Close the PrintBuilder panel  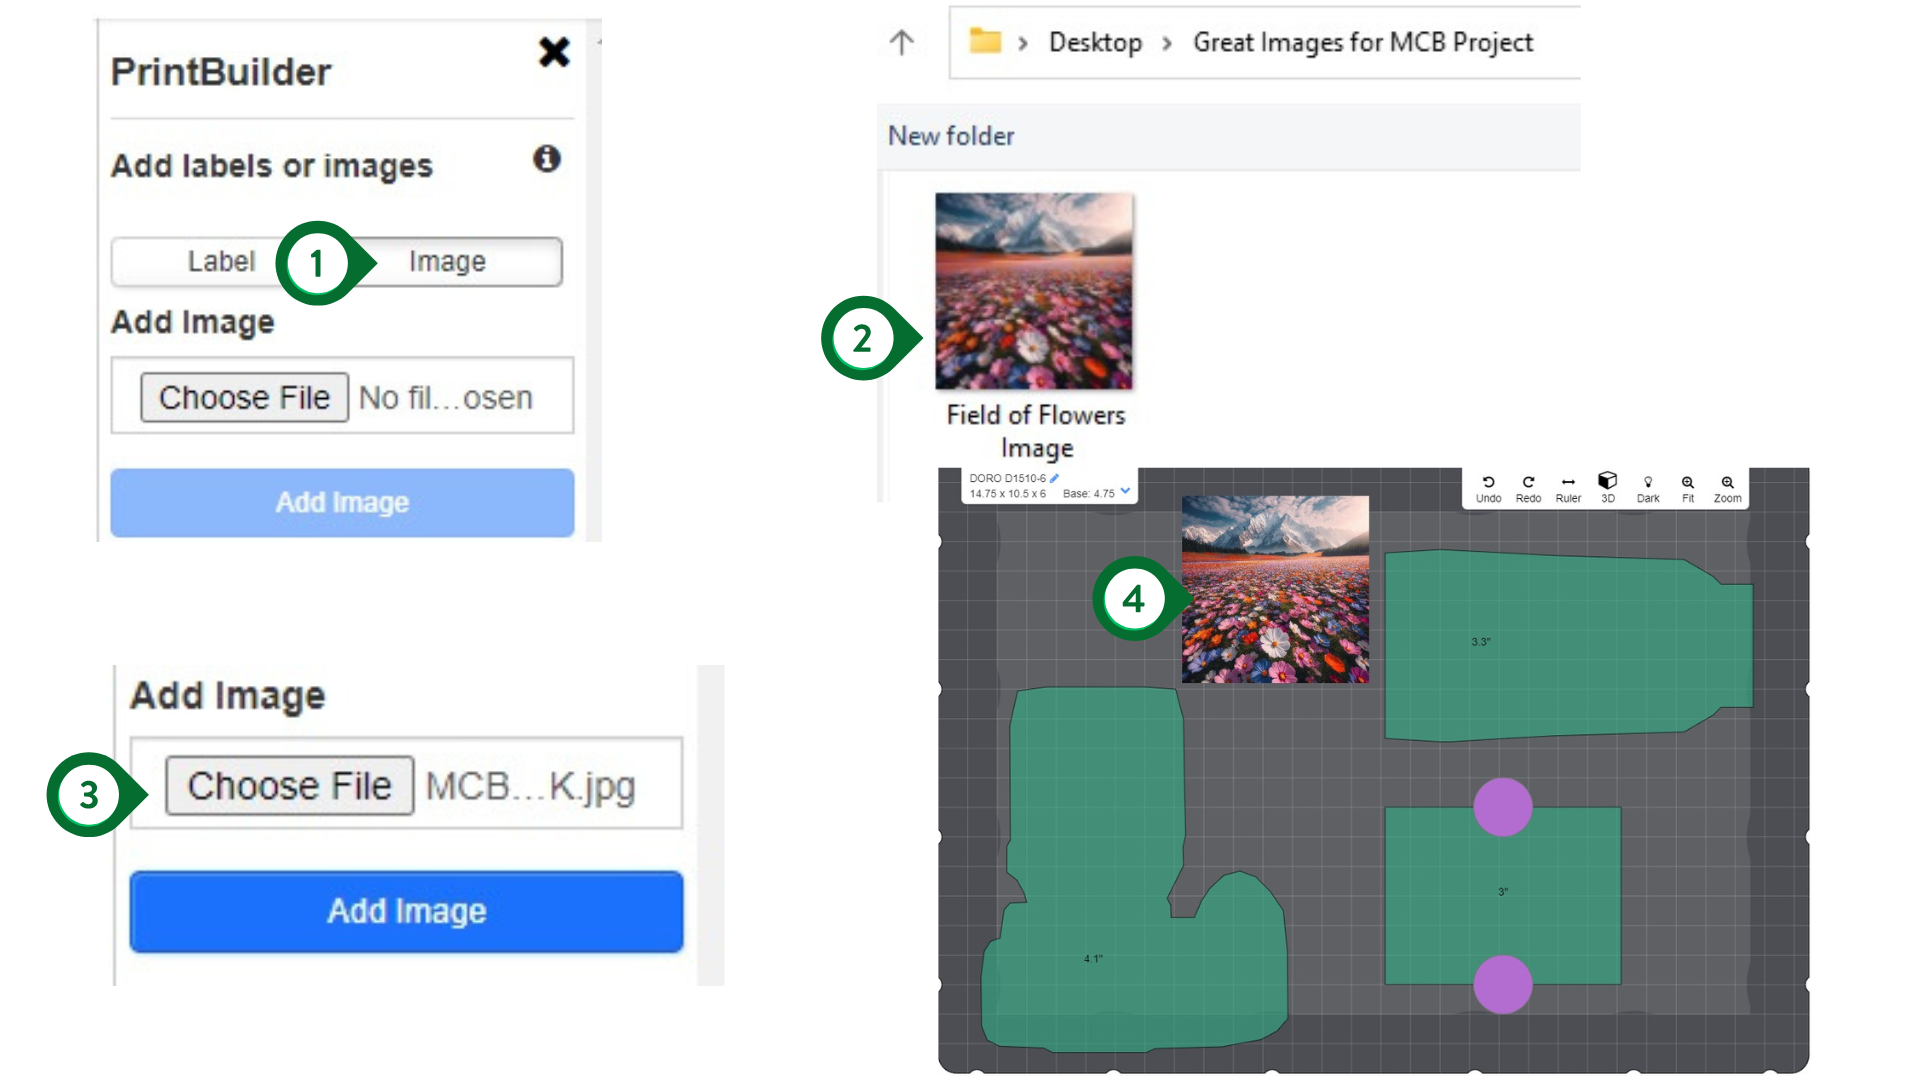pos(554,52)
